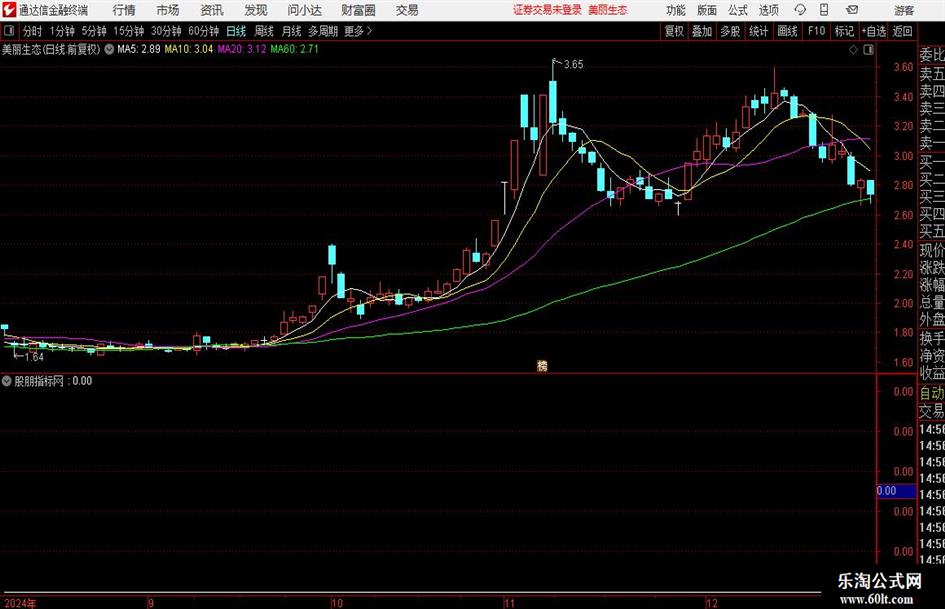
Task: Click the 自动 label in right panel
Action: 932,394
